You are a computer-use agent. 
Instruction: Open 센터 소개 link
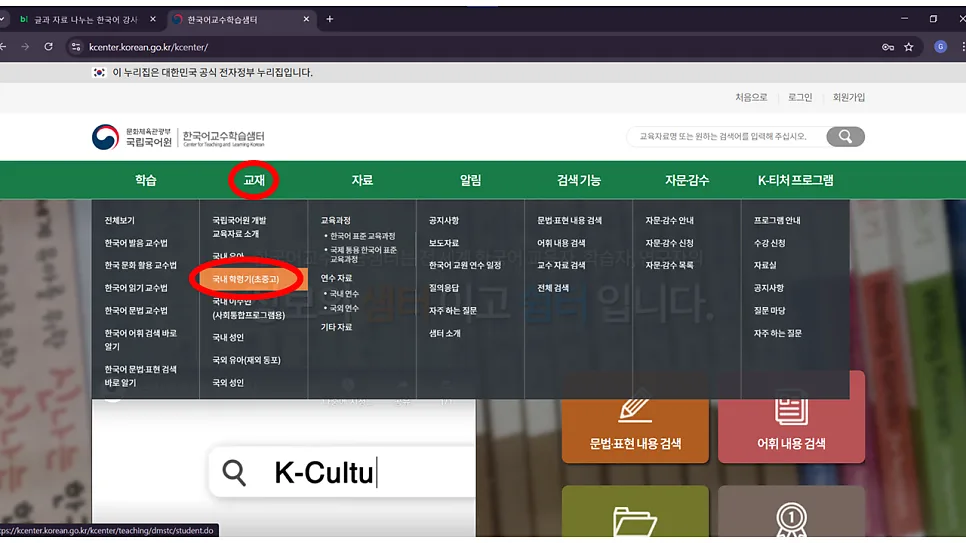click(x=445, y=333)
